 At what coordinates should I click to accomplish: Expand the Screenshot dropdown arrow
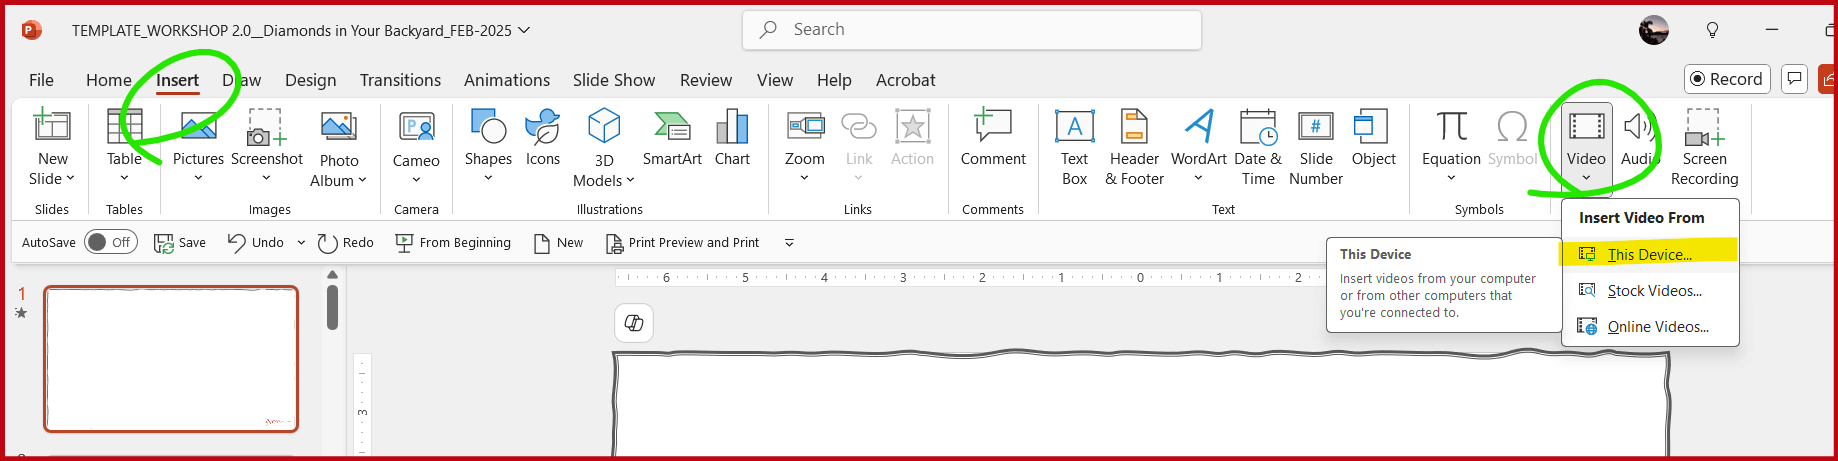coord(266,178)
